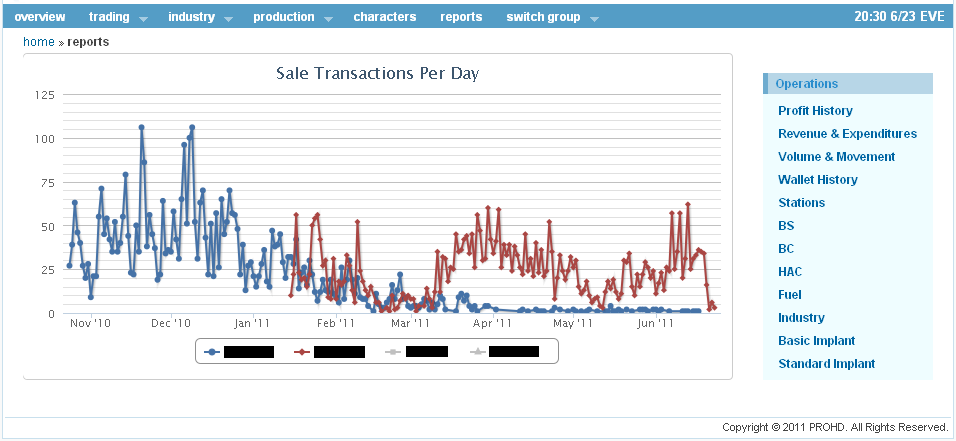View the Volume & Movement report
This screenshot has height=441, width=956.
coord(836,157)
